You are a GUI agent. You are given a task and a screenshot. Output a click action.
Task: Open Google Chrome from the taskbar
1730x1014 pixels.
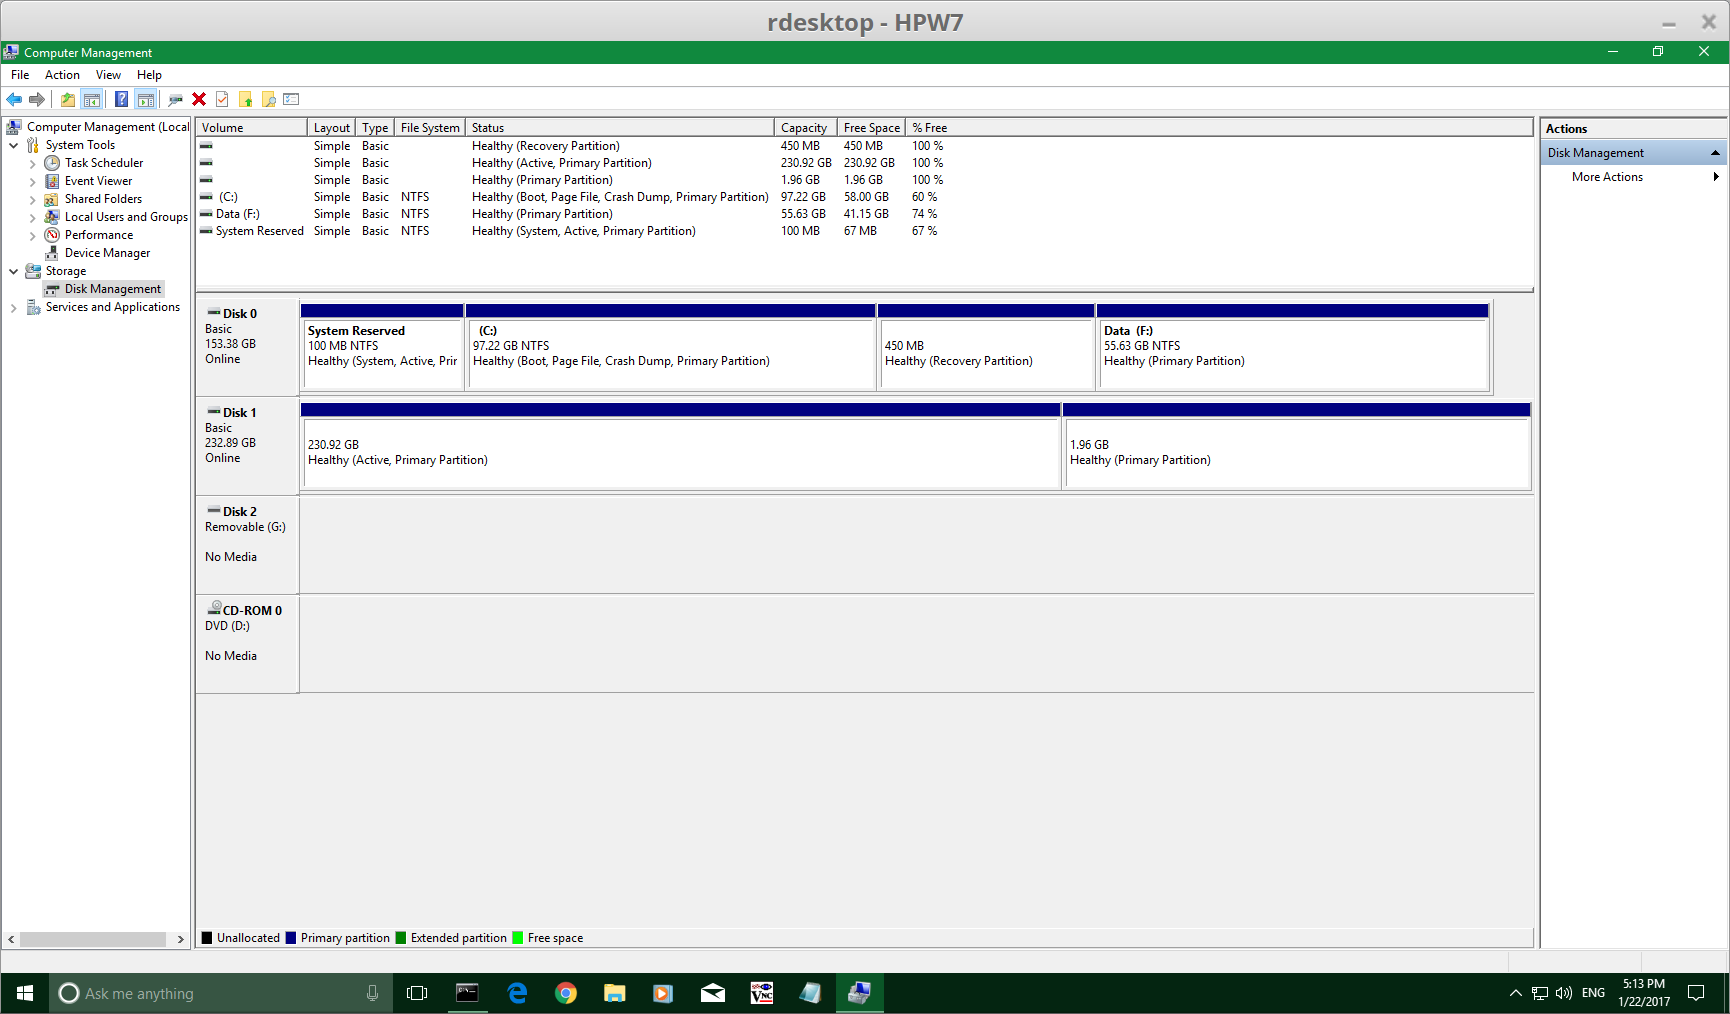[x=566, y=993]
